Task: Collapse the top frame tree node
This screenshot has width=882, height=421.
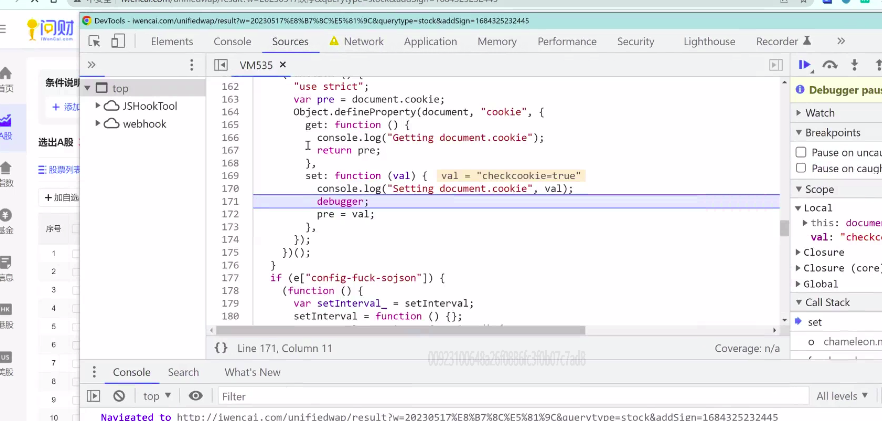Action: pos(87,88)
